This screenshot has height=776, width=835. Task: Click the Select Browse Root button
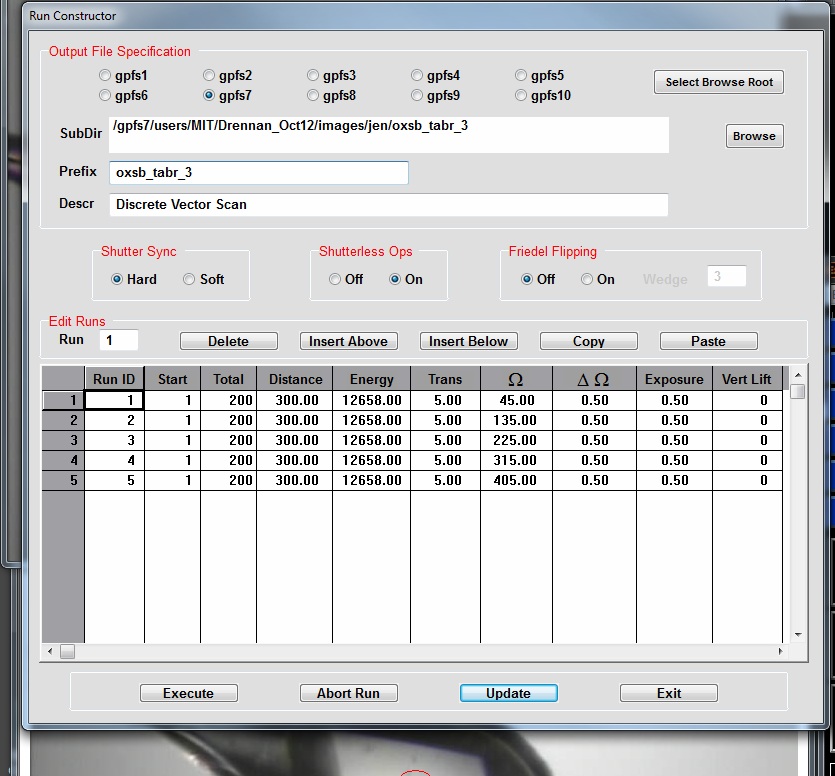(719, 82)
